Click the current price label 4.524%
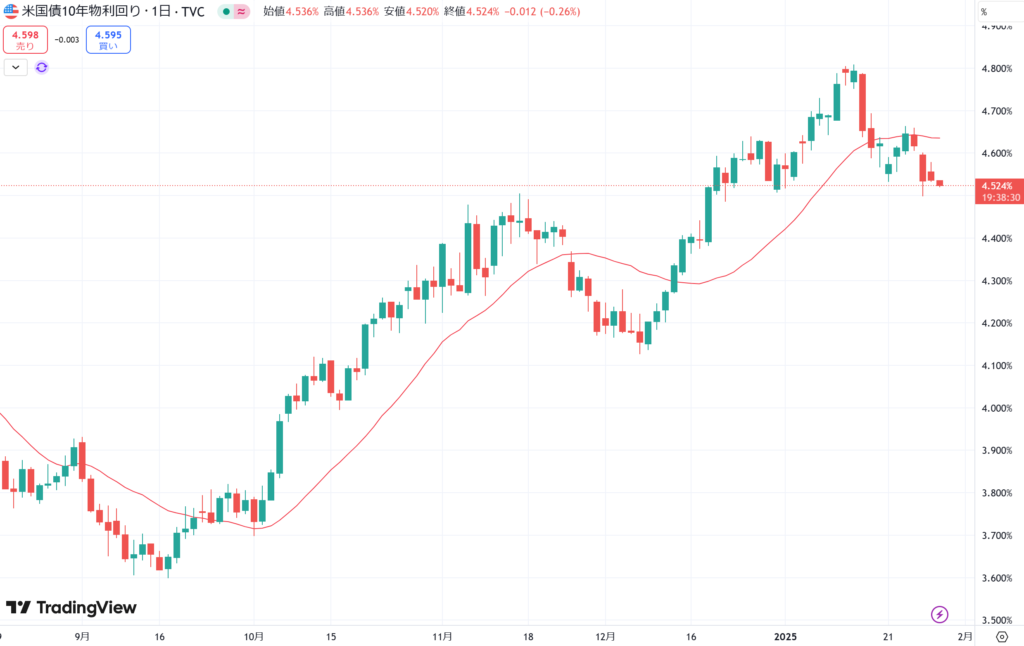This screenshot has width=1024, height=646. coord(1000,186)
